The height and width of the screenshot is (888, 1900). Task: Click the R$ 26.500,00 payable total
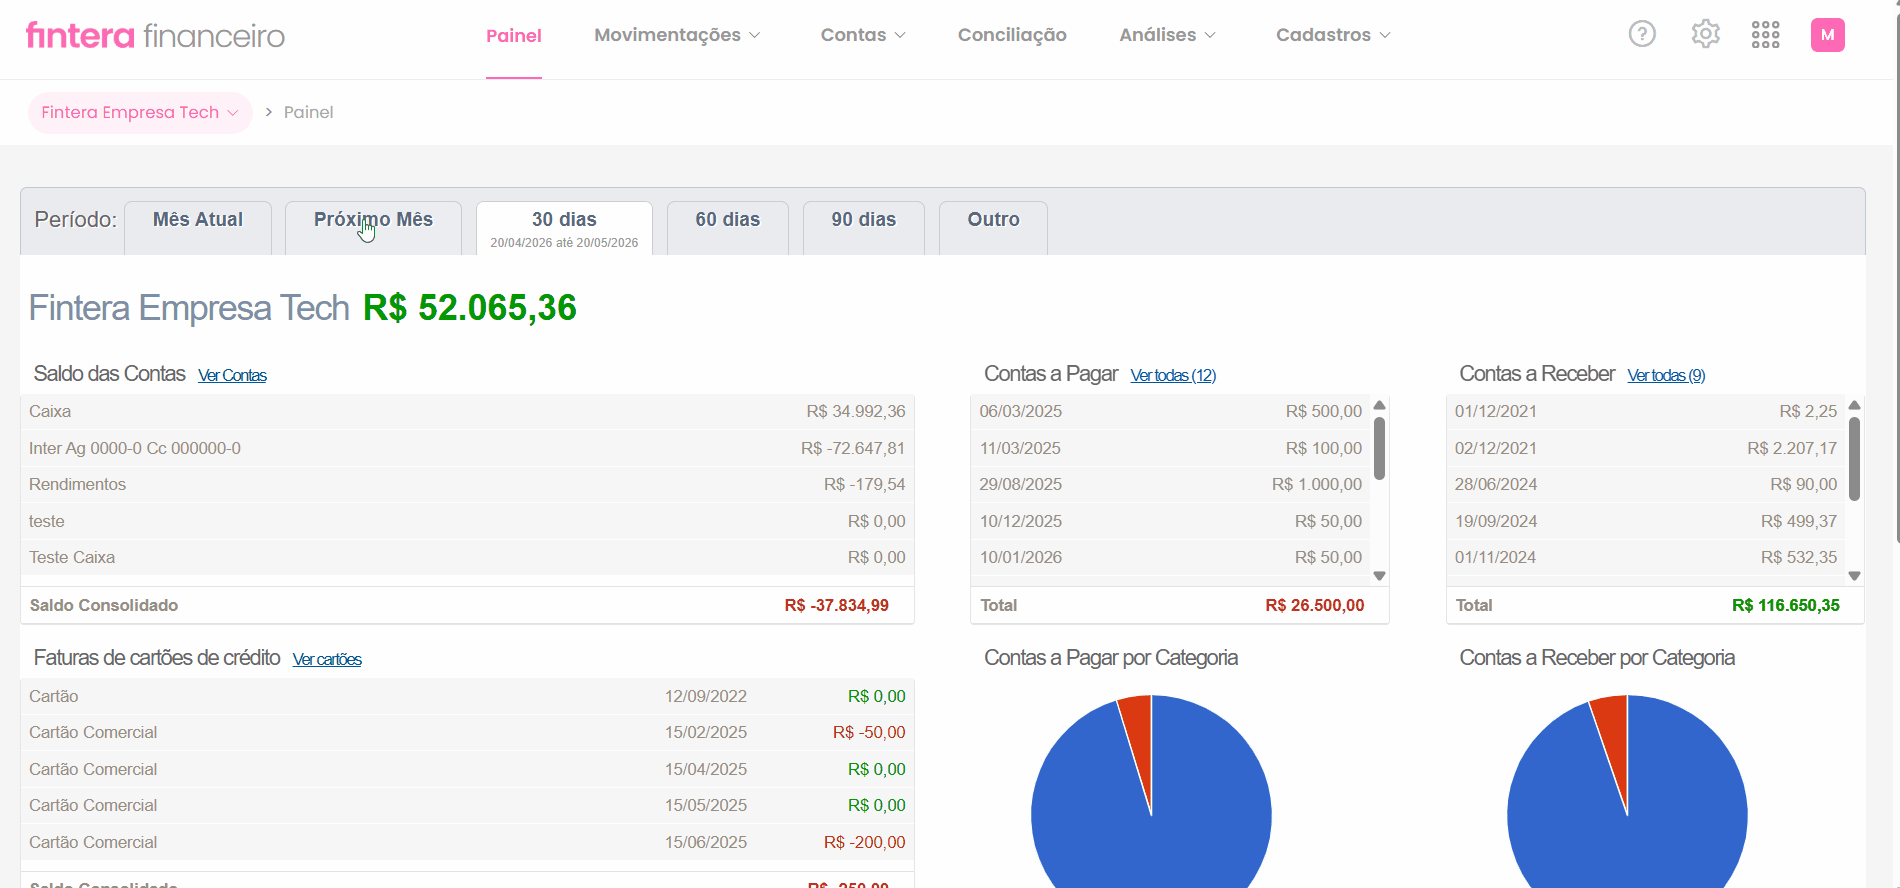click(1314, 606)
